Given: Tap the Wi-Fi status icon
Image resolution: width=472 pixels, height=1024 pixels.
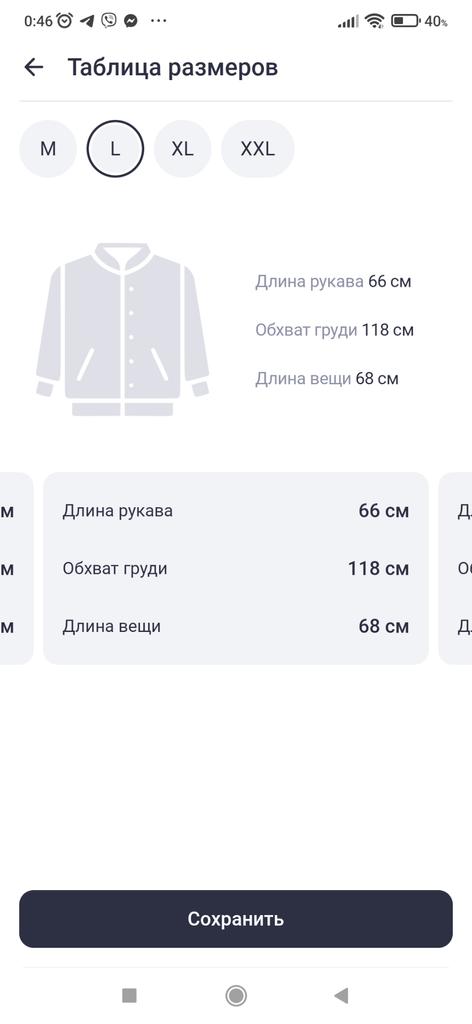Looking at the screenshot, I should (x=374, y=21).
